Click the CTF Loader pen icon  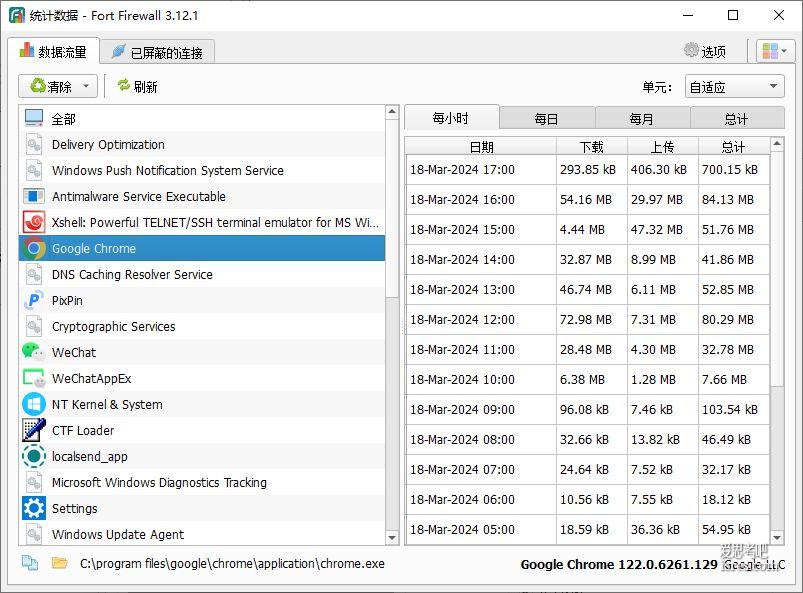[x=34, y=430]
